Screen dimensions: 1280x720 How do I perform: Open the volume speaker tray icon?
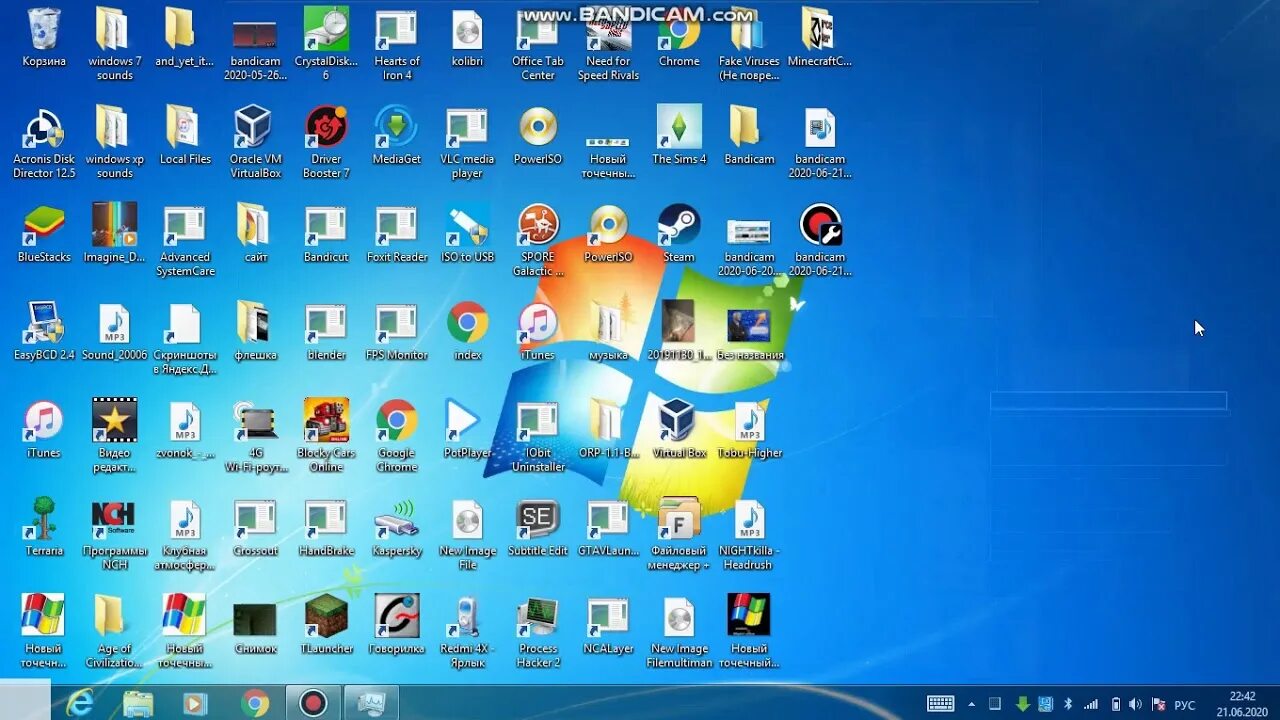click(x=1137, y=704)
